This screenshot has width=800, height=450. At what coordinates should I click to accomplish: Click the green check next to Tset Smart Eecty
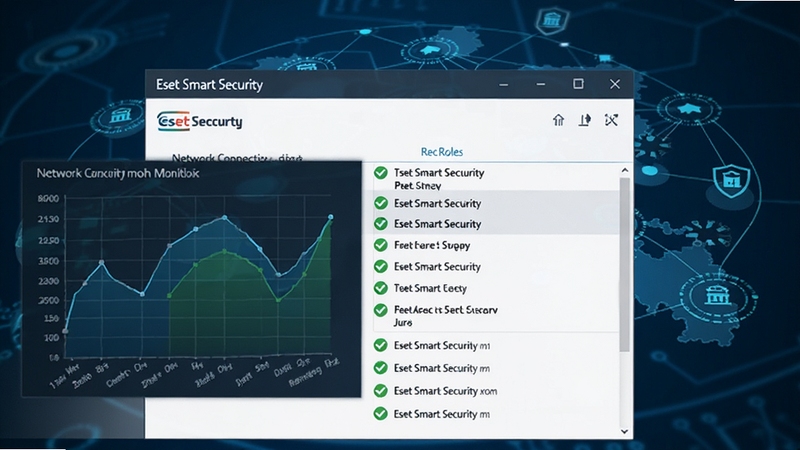click(x=381, y=288)
